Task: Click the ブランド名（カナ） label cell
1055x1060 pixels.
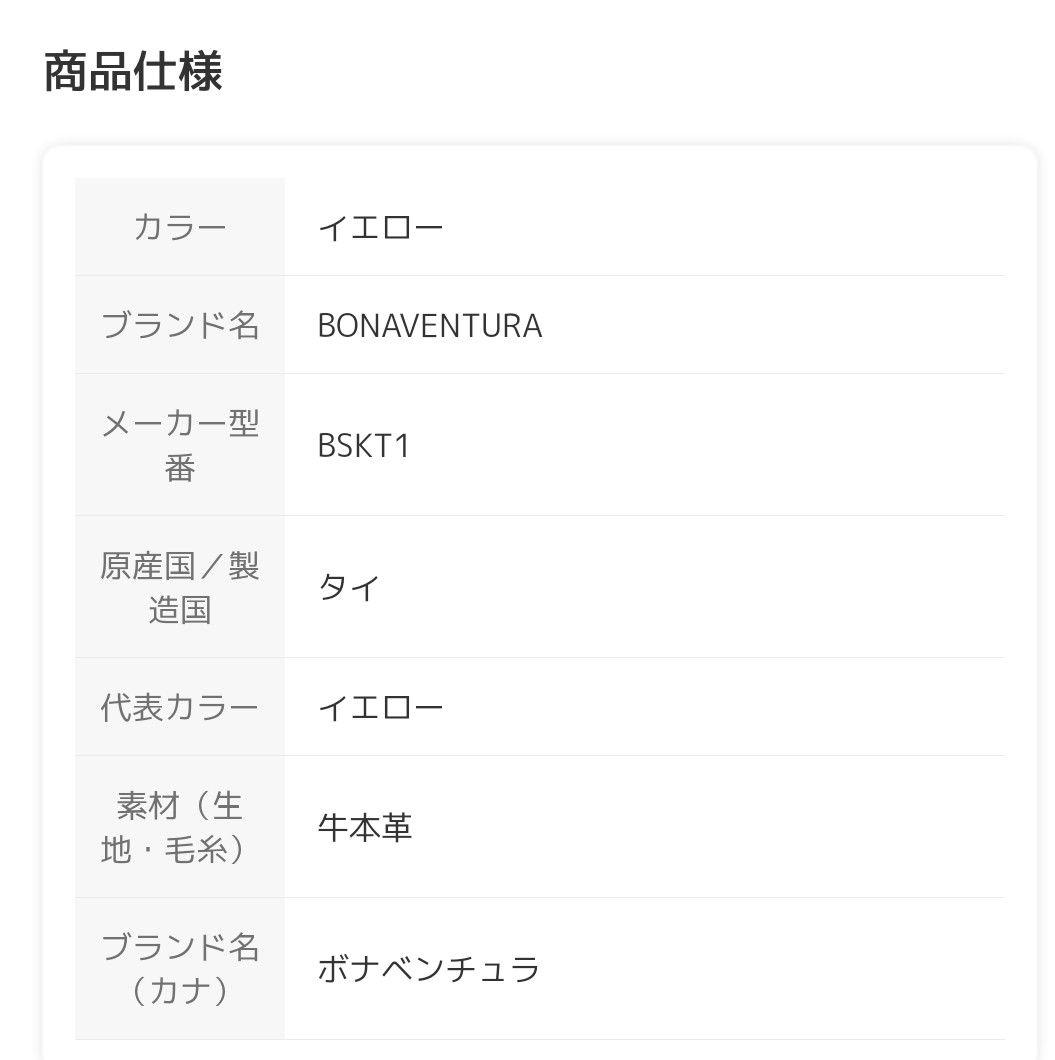Action: click(180, 968)
